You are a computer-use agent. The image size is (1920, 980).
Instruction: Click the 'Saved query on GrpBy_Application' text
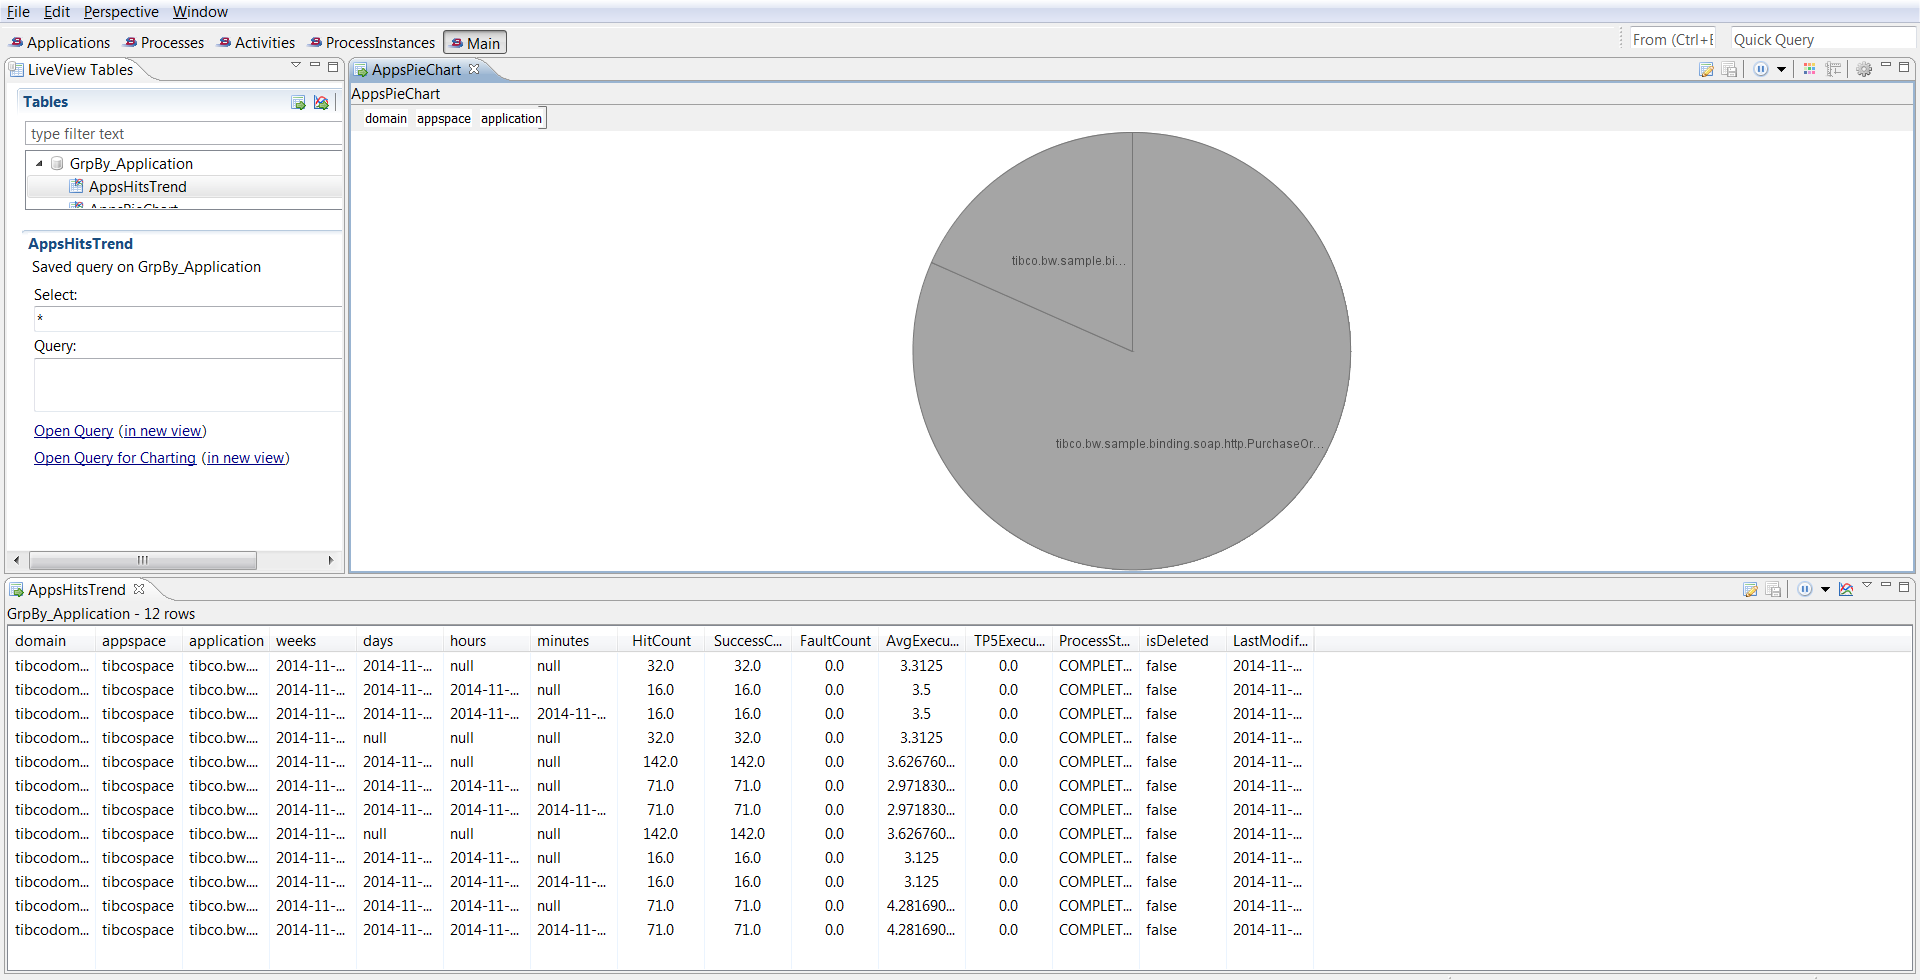pyautogui.click(x=146, y=267)
